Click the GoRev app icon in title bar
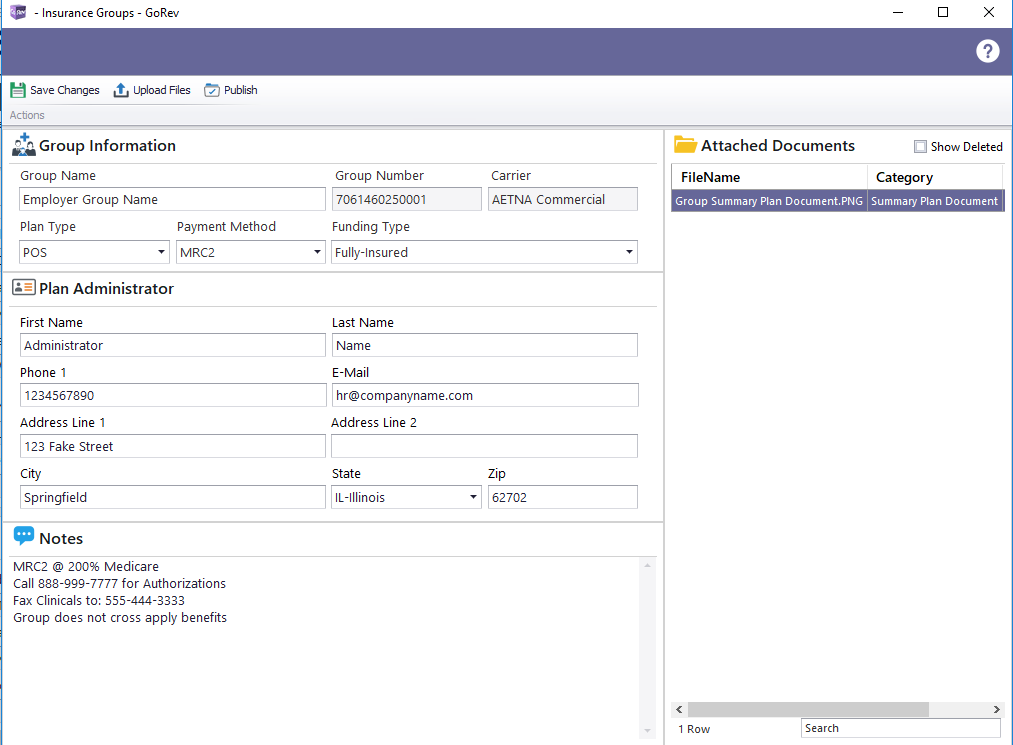 point(18,12)
